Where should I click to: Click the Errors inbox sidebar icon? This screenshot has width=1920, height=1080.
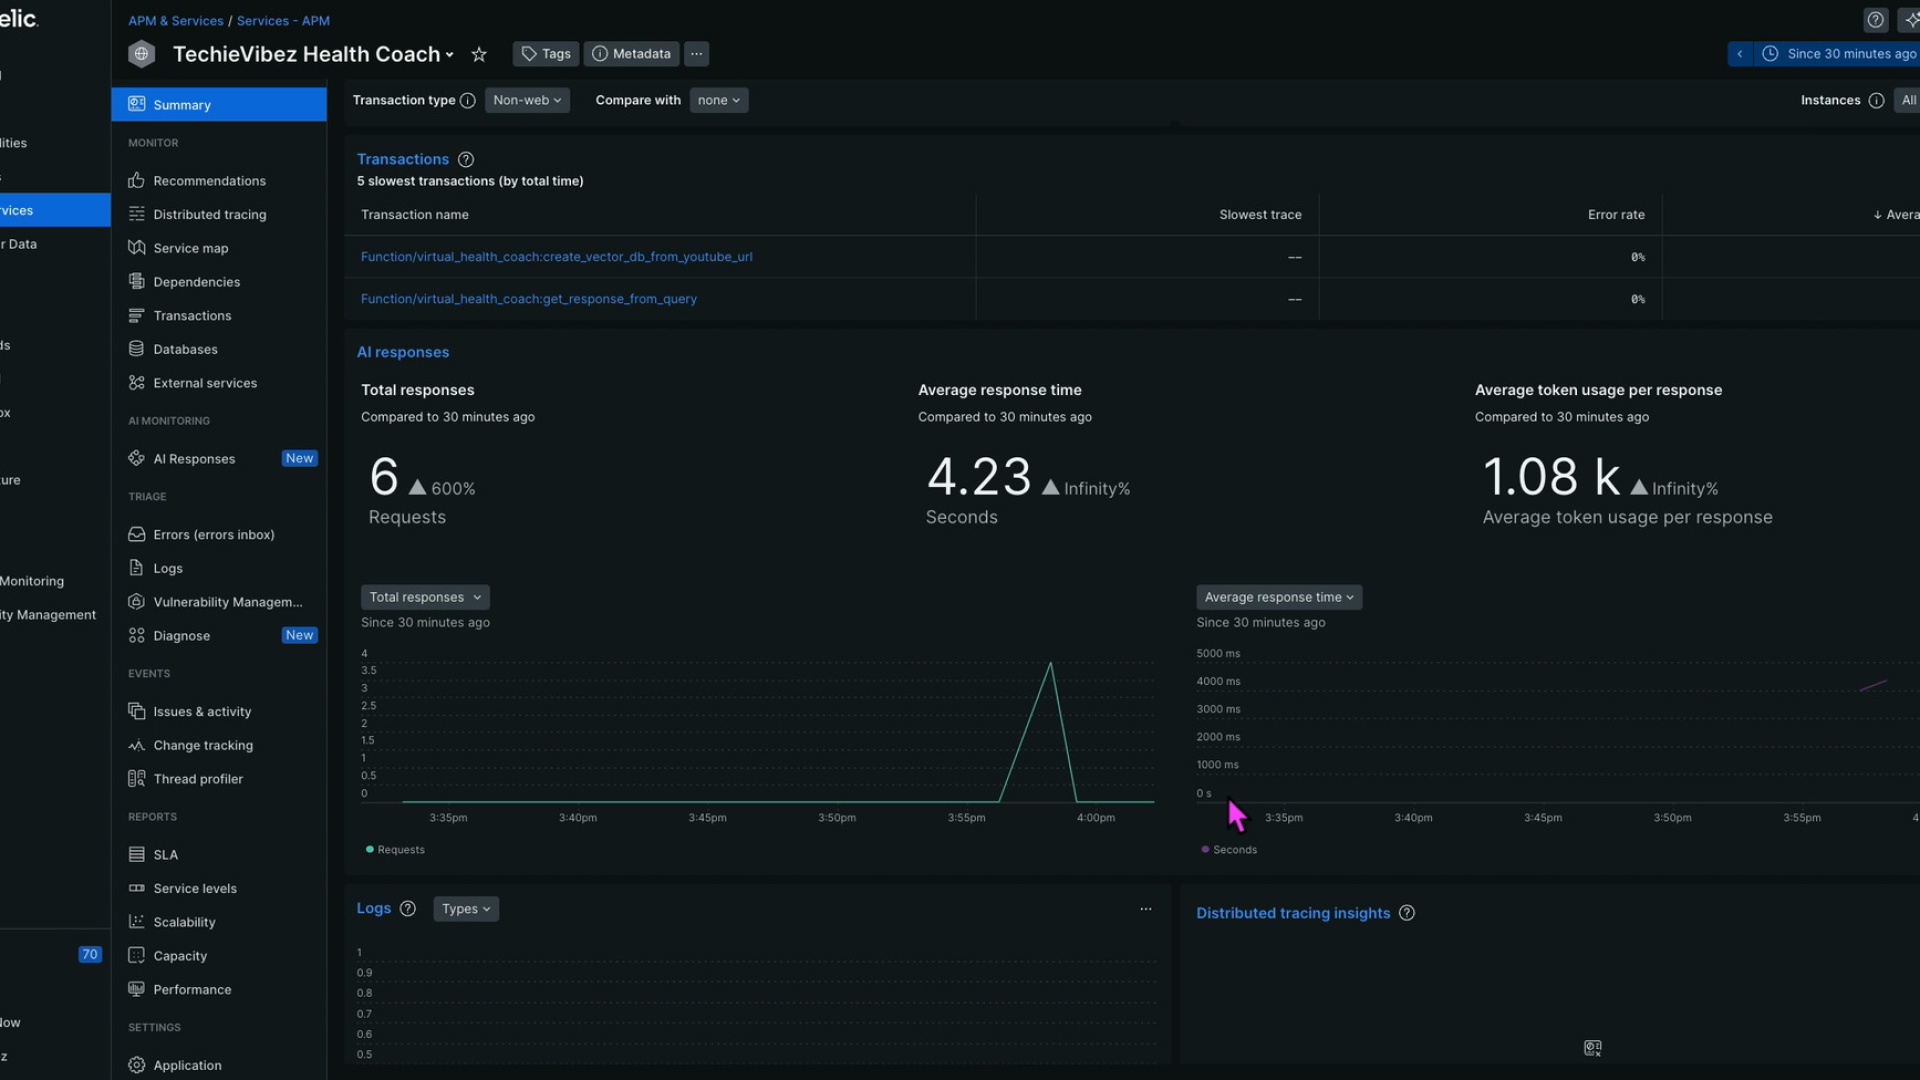coord(137,535)
